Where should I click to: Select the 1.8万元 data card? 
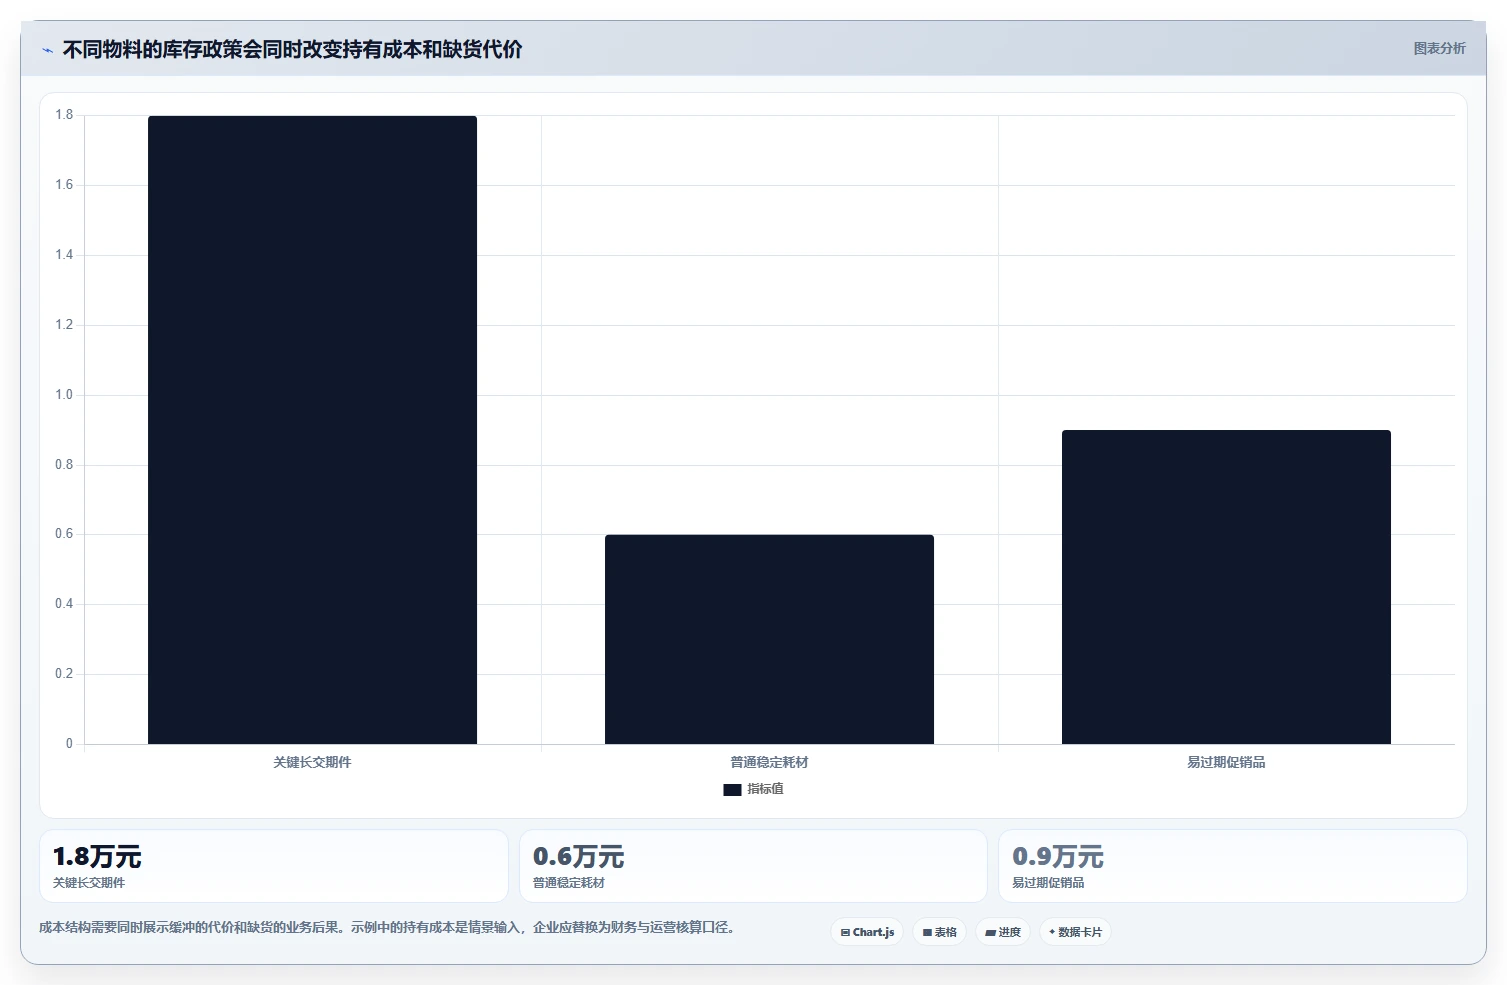(x=274, y=866)
